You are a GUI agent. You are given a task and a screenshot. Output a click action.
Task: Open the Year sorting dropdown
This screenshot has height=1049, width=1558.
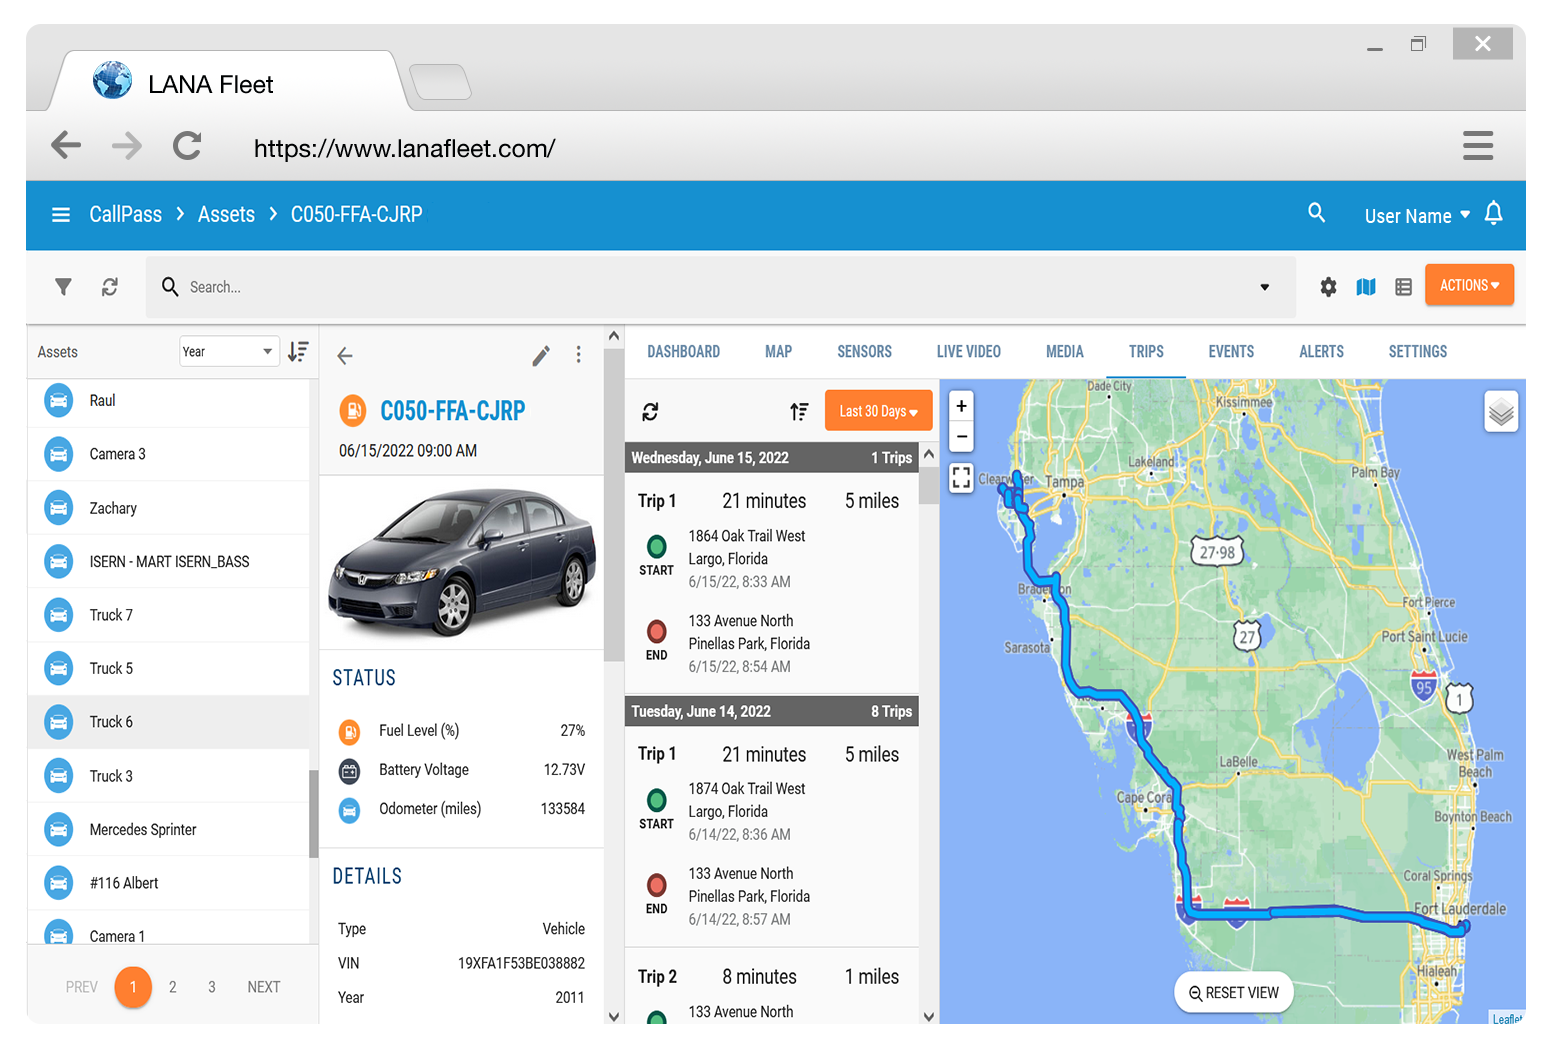(229, 351)
